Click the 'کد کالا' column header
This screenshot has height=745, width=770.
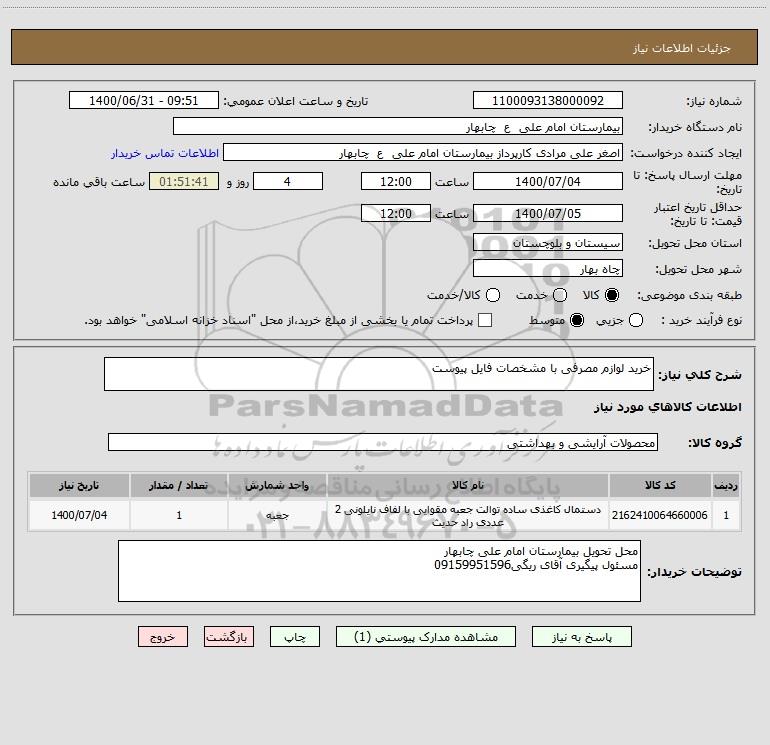pyautogui.click(x=660, y=485)
